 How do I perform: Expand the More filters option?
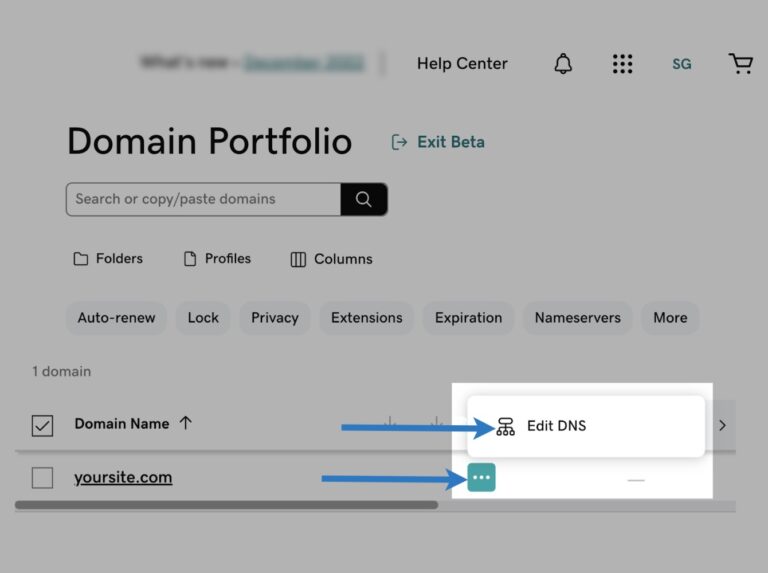point(670,318)
